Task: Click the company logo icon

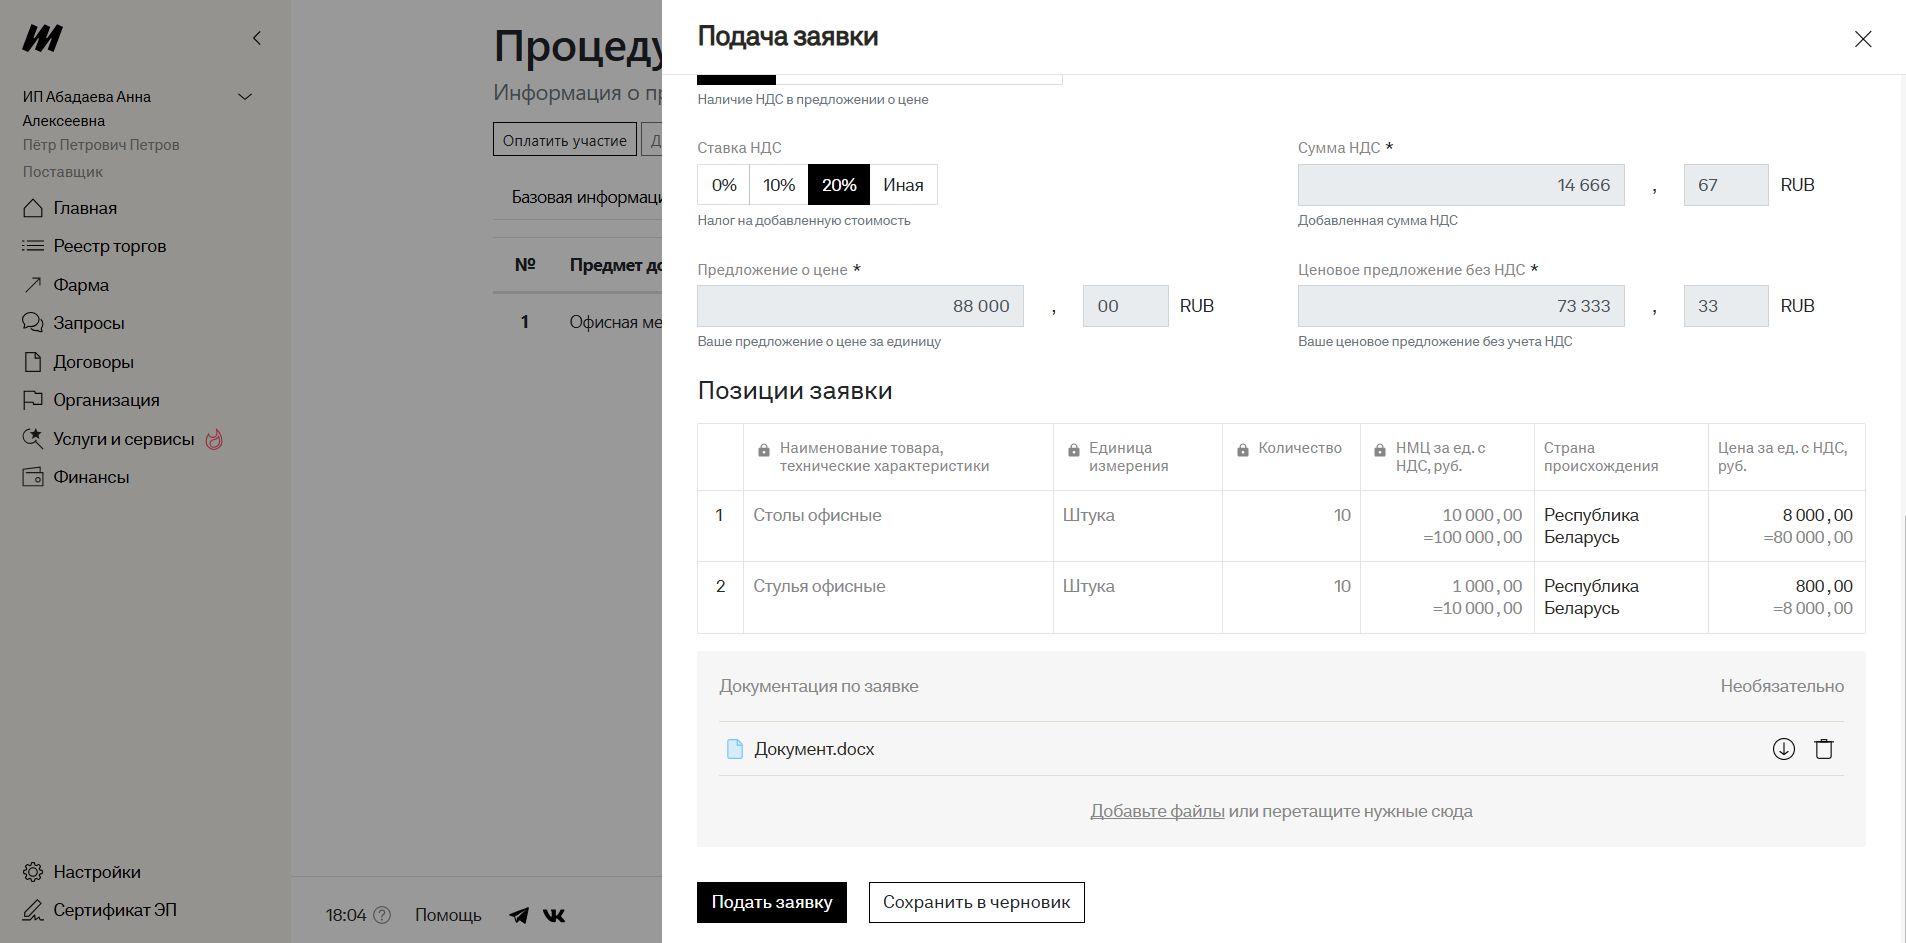Action: pos(42,39)
